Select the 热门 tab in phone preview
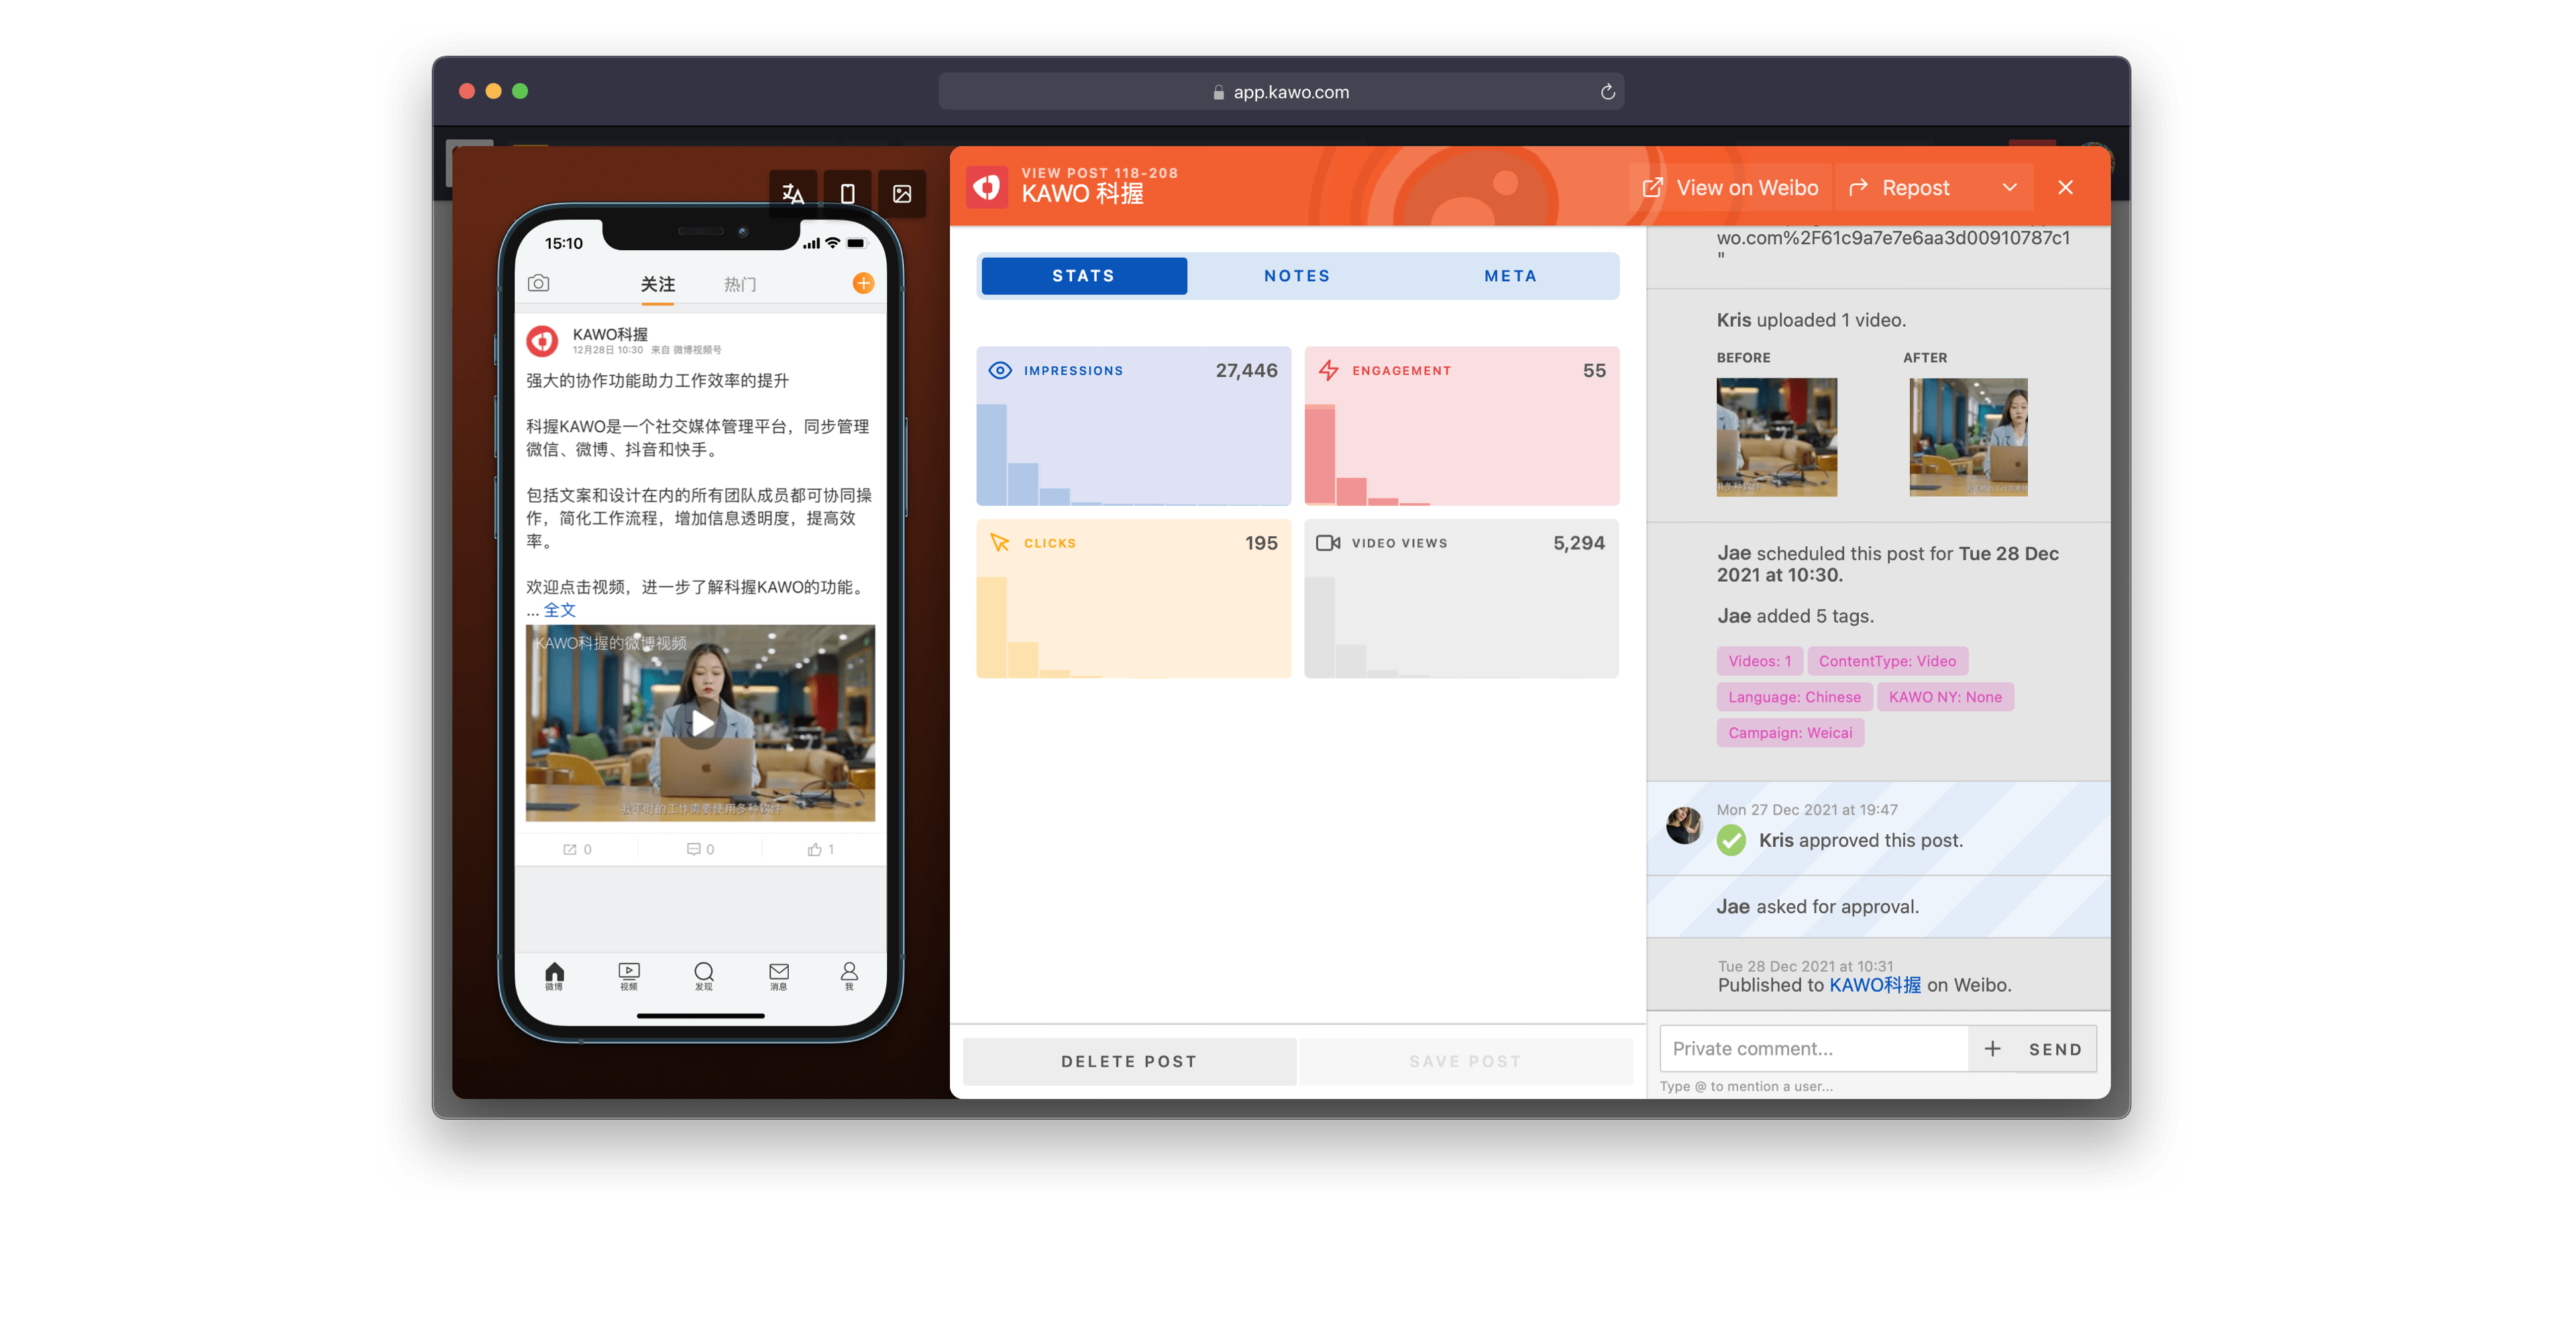Viewport: 2576px width, 1342px height. [739, 285]
